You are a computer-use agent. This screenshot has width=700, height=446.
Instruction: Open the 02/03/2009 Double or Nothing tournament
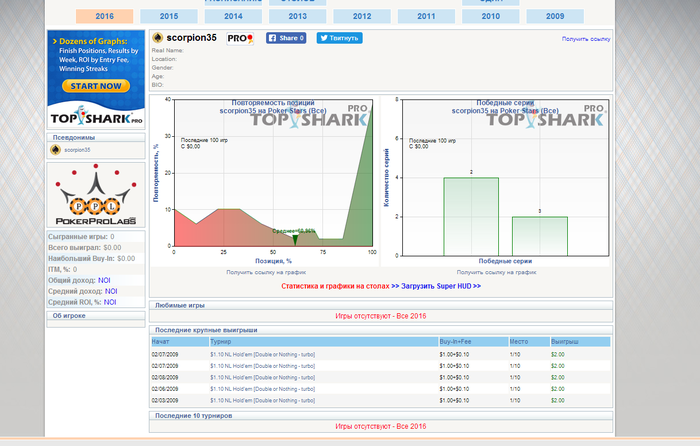click(262, 400)
